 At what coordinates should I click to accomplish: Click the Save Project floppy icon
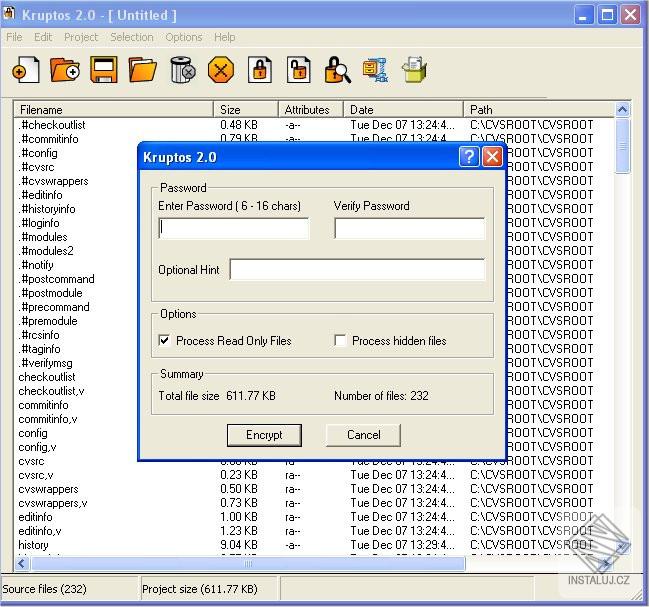tap(103, 70)
